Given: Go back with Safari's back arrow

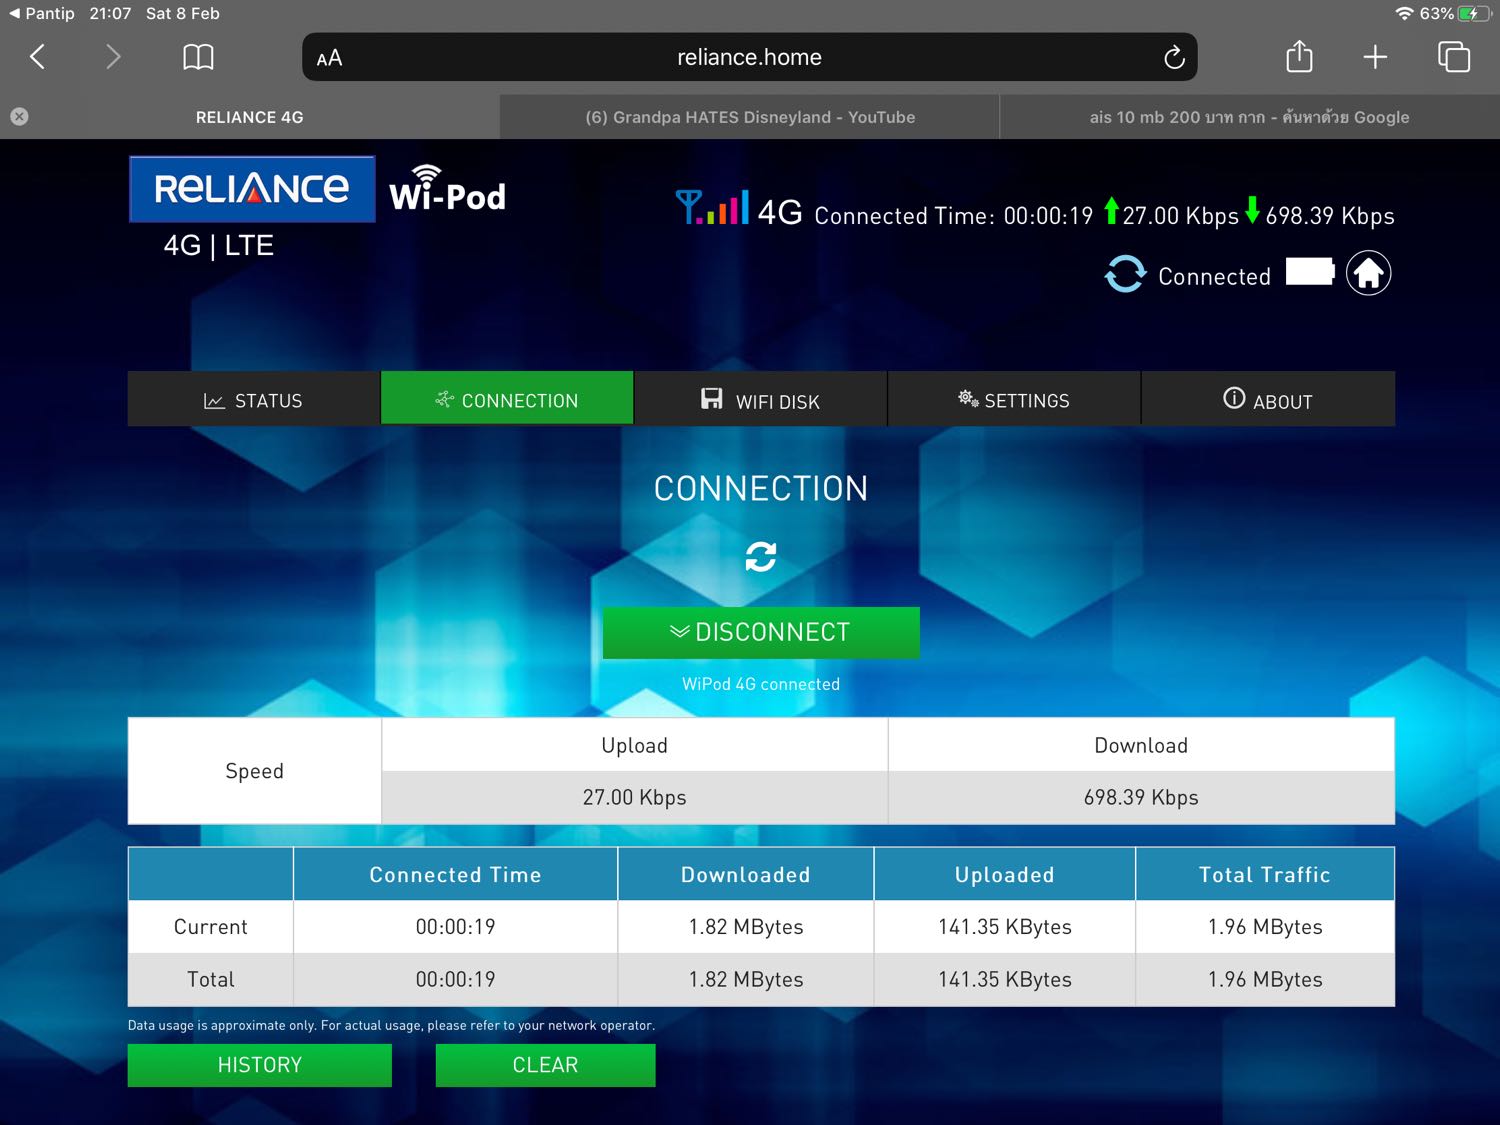Looking at the screenshot, I should tap(38, 57).
